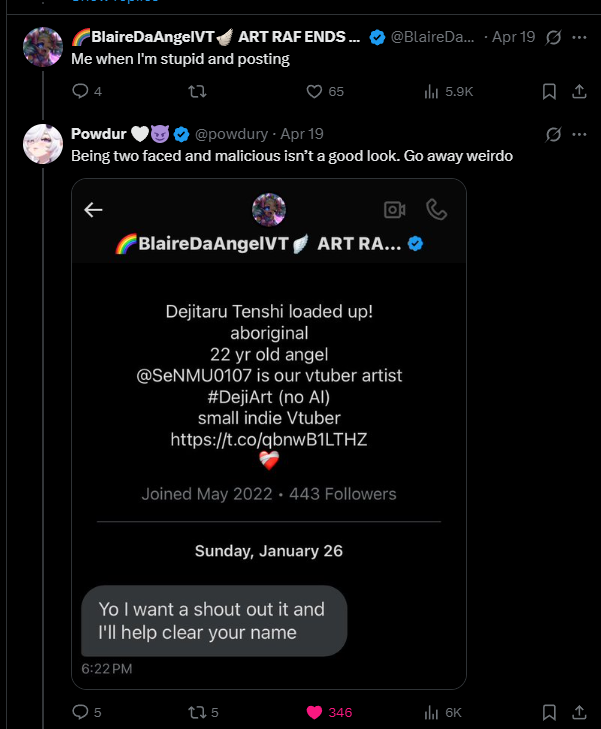Share BlaireDaAngelVT's post
The image size is (601, 729).
578,91
